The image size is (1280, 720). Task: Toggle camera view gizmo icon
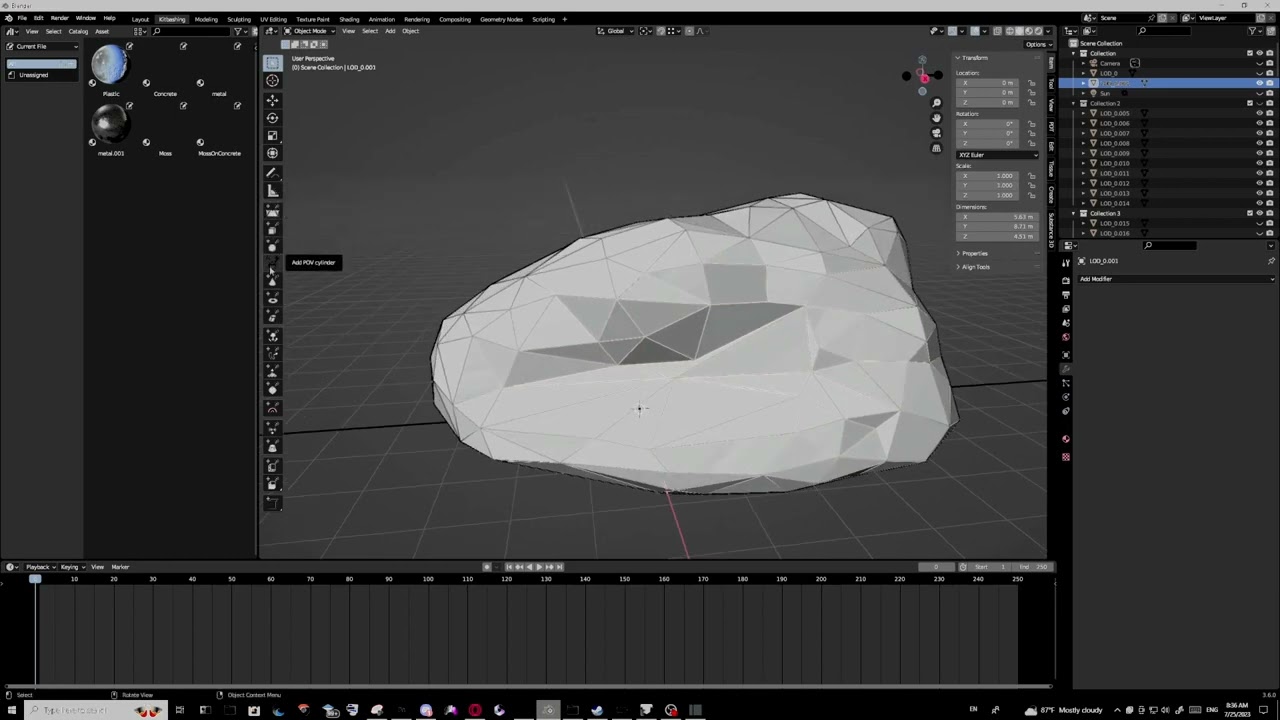click(936, 133)
